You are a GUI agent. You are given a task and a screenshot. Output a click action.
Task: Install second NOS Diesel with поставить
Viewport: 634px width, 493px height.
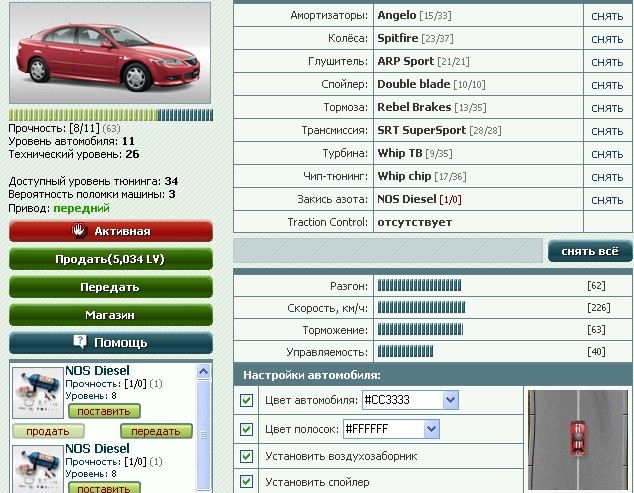tap(104, 488)
